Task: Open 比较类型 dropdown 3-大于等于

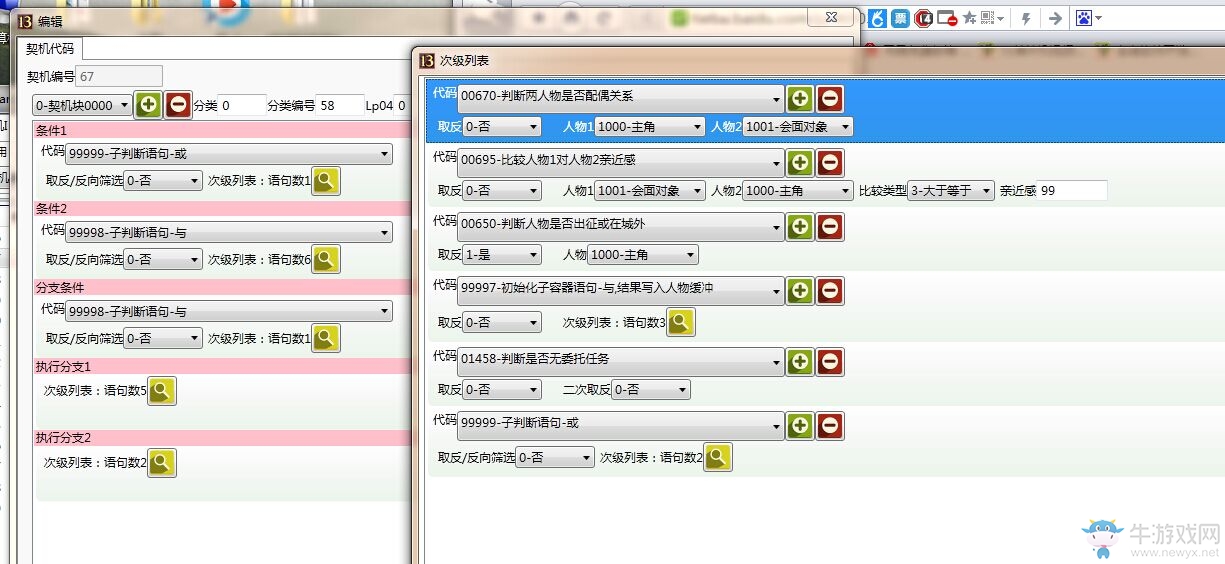Action: point(951,190)
